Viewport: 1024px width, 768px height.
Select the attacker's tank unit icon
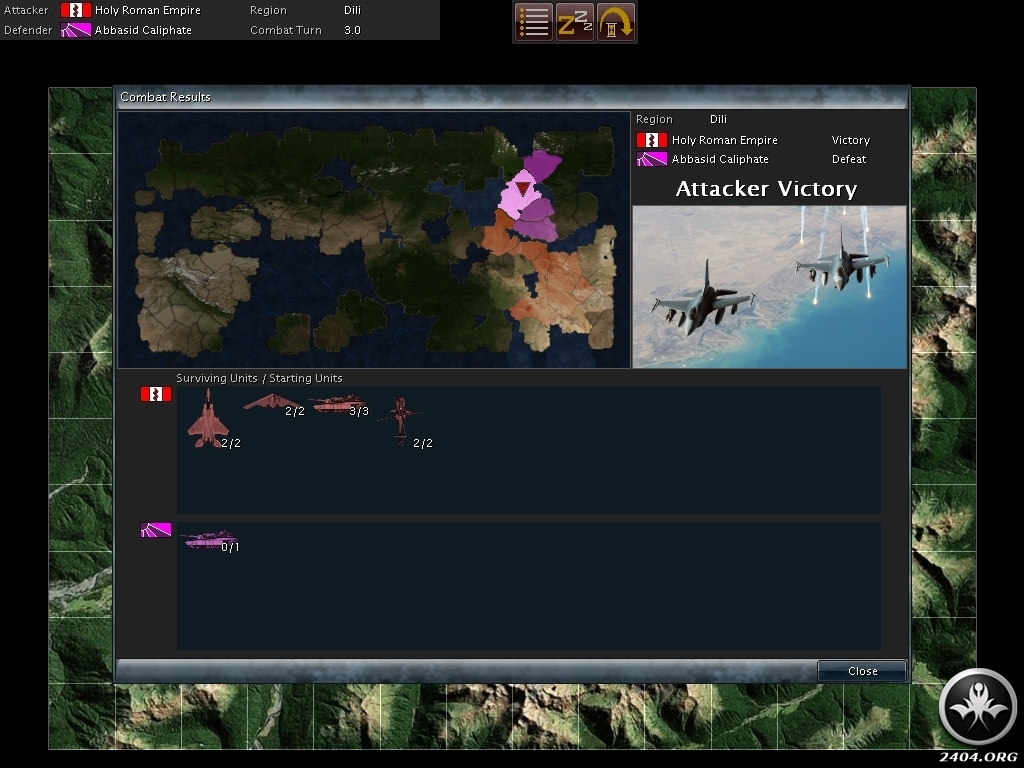click(x=336, y=404)
